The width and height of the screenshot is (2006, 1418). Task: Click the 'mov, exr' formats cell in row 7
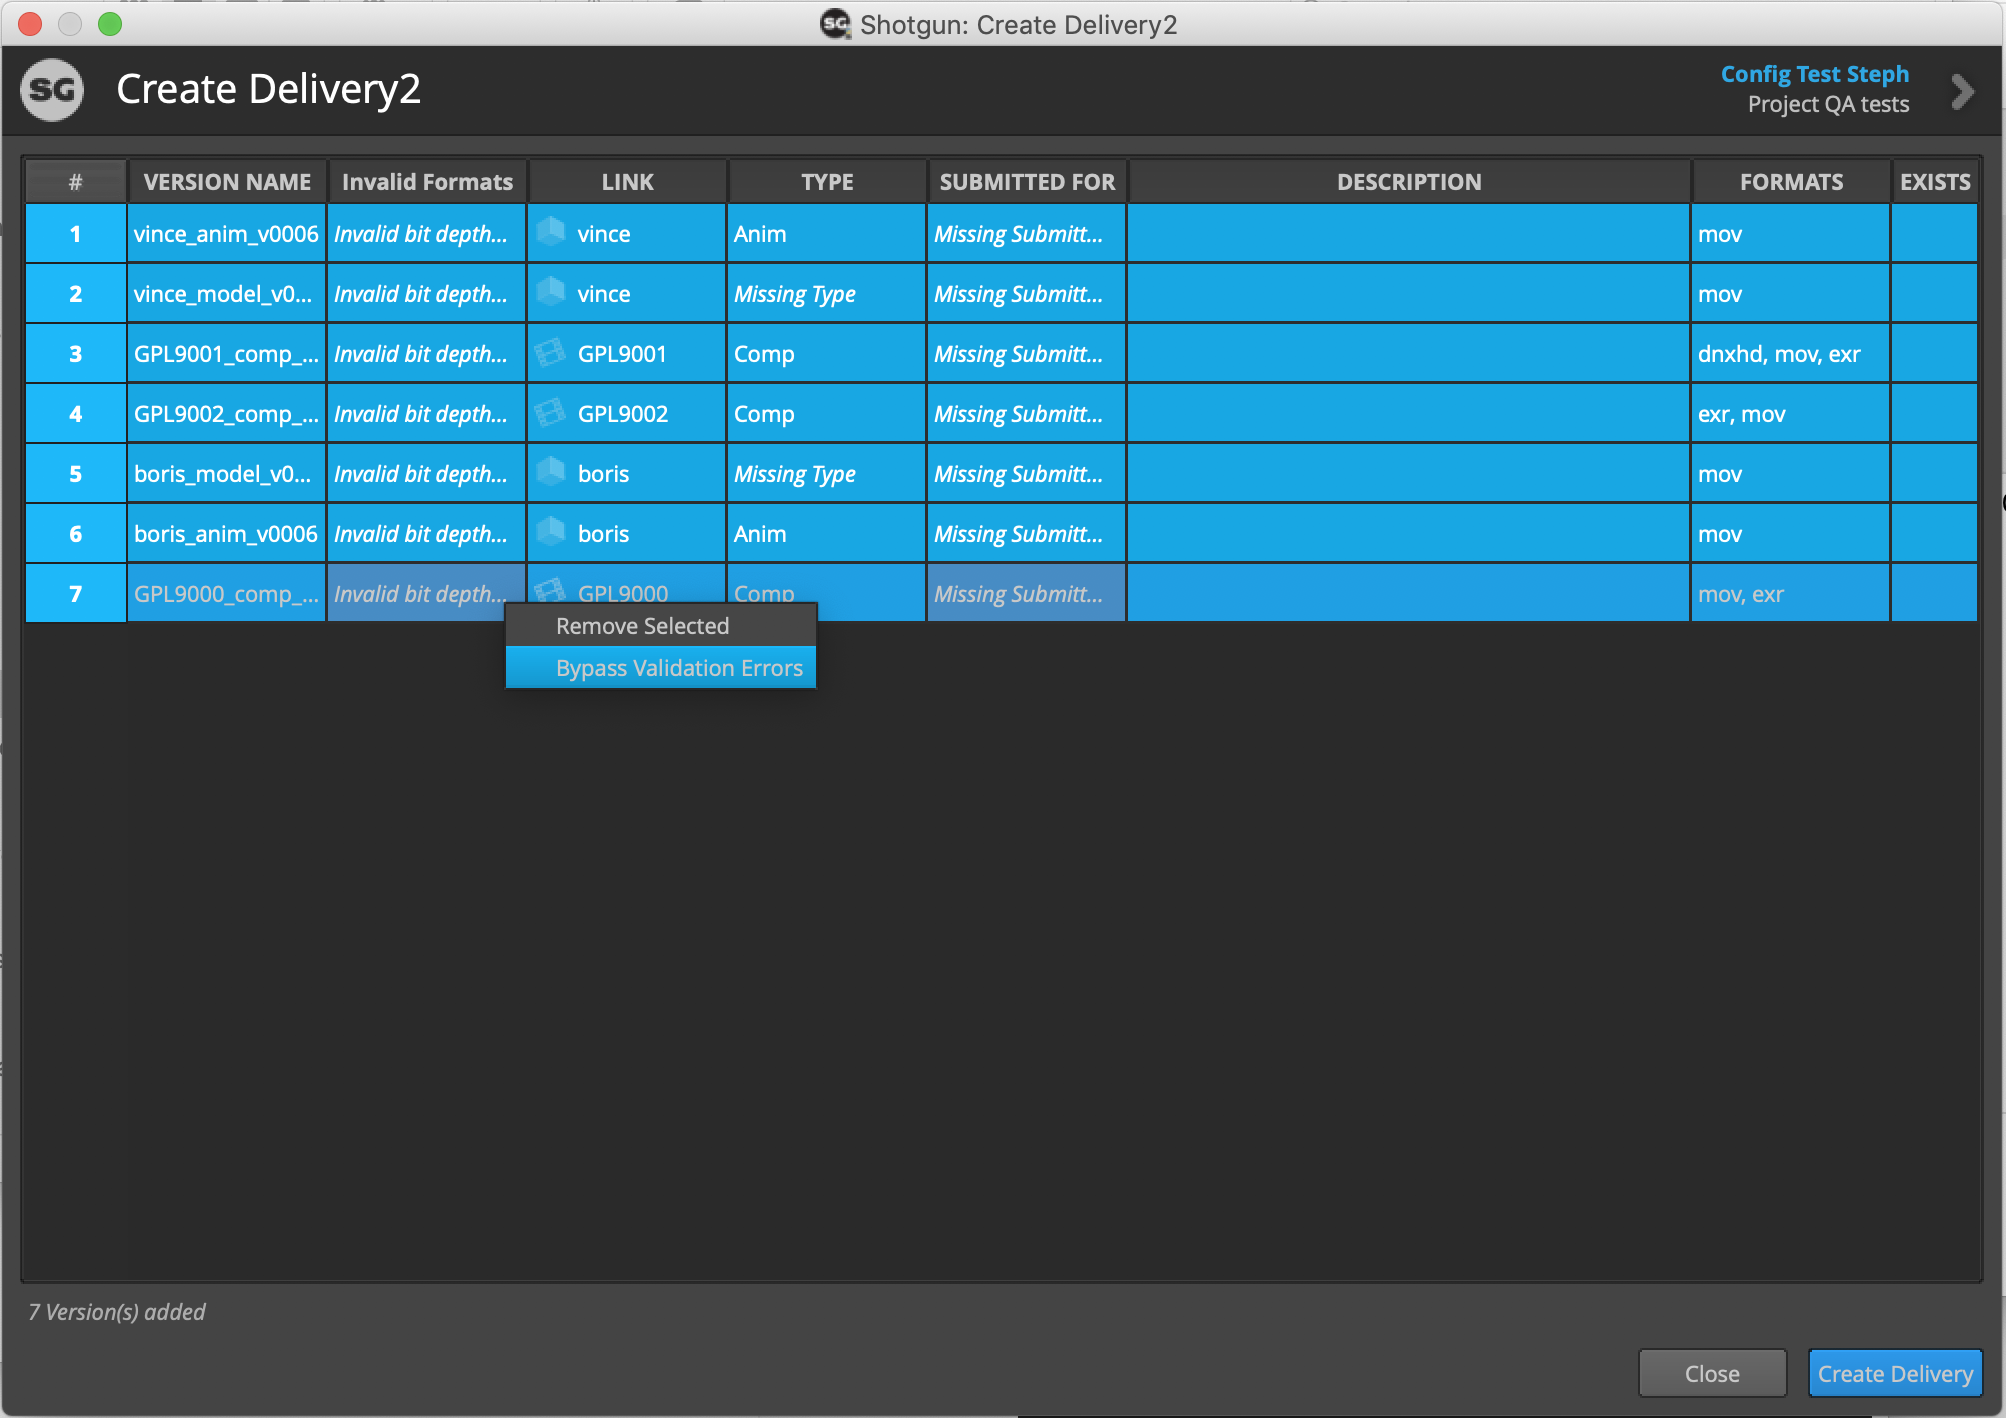tap(1791, 594)
